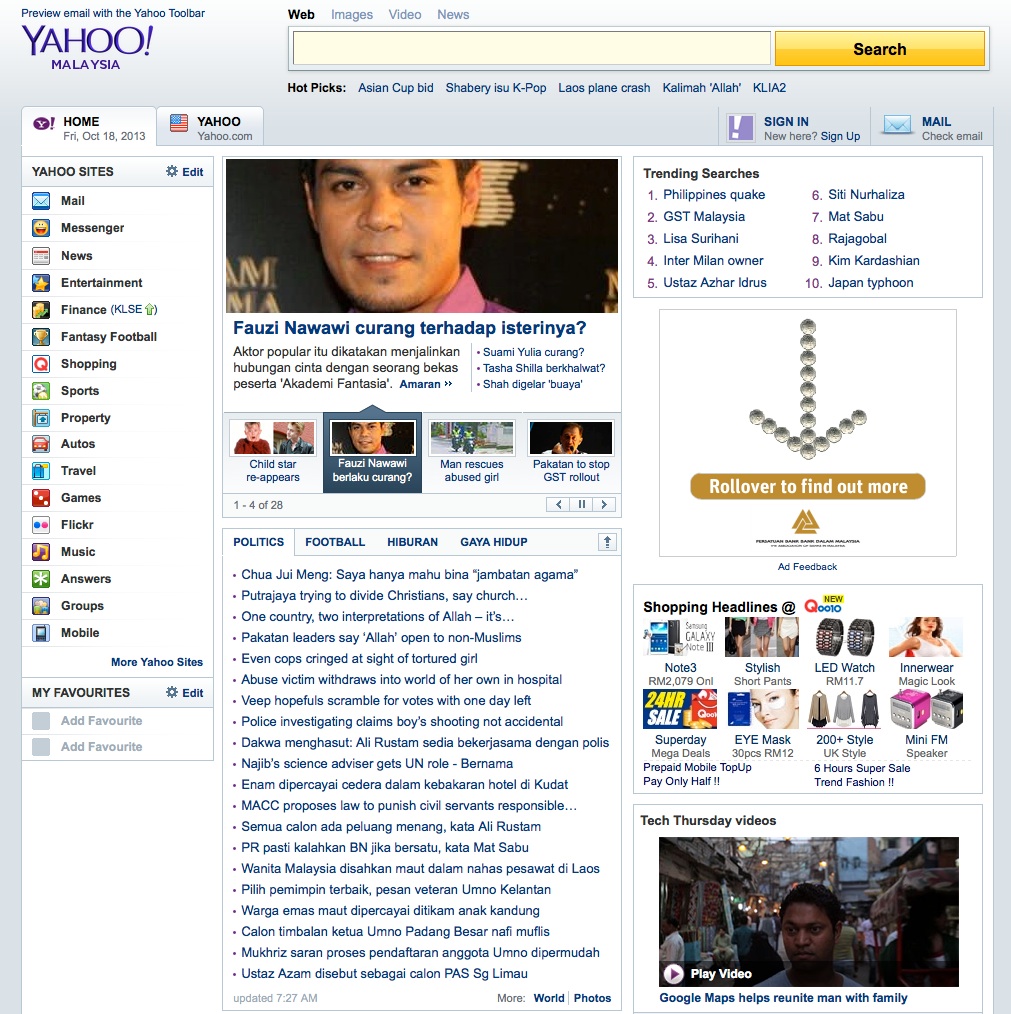Click inside the web search text box
The height and width of the screenshot is (1014, 1011).
531,48
